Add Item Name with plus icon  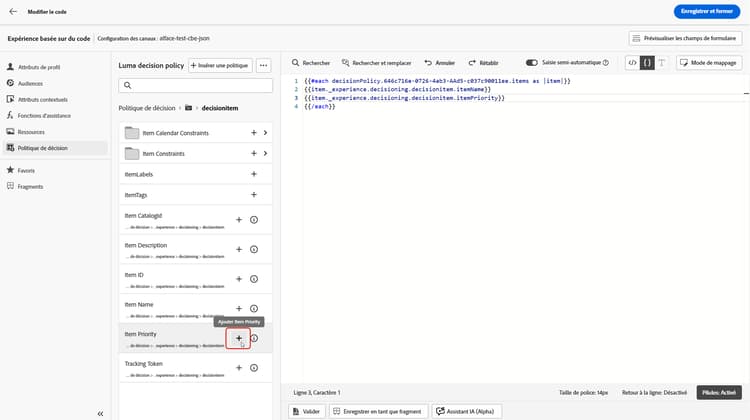(x=239, y=309)
